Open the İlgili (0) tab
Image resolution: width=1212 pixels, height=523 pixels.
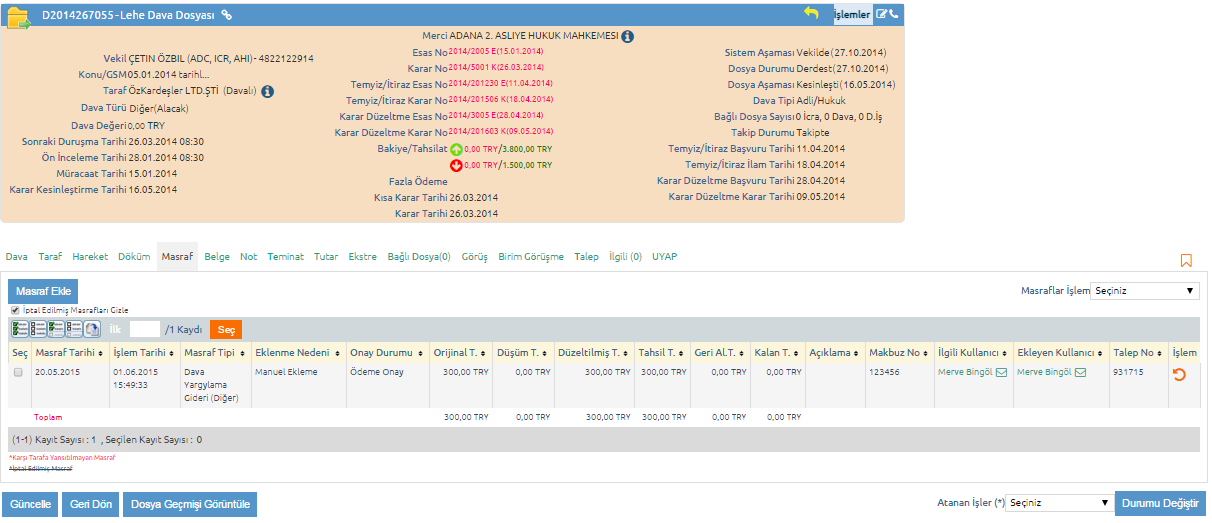pos(625,257)
